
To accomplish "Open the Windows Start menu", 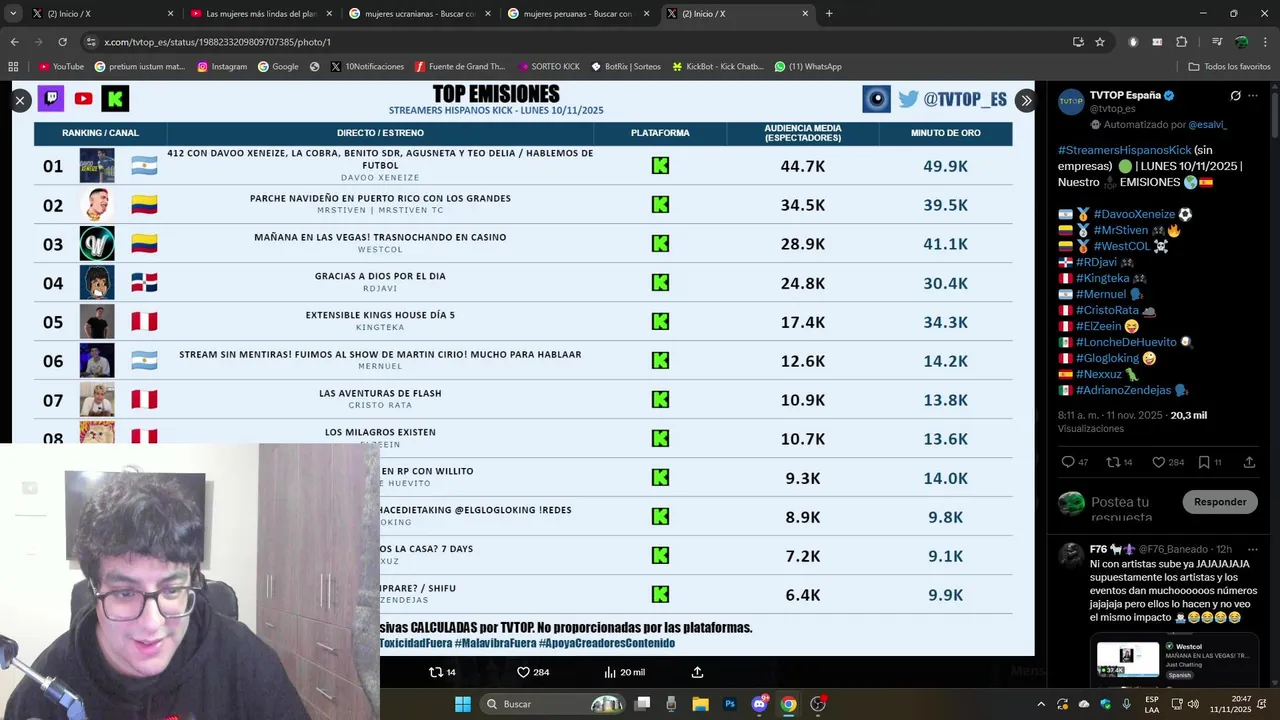I will click(x=463, y=704).
